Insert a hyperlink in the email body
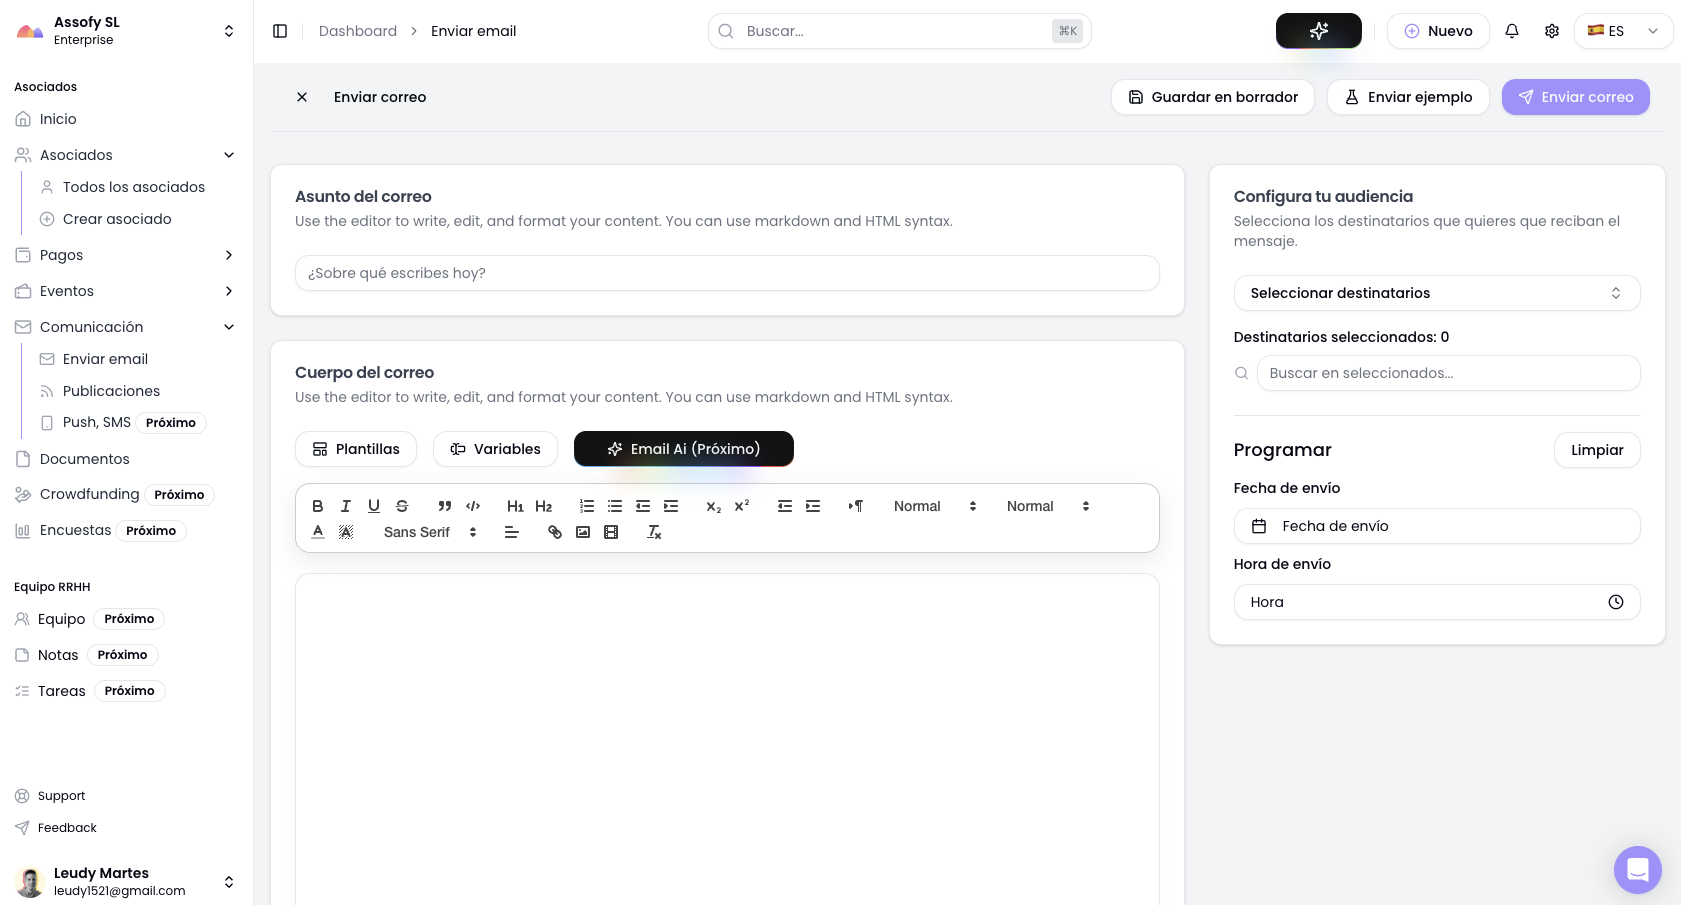This screenshot has width=1681, height=905. pos(555,532)
